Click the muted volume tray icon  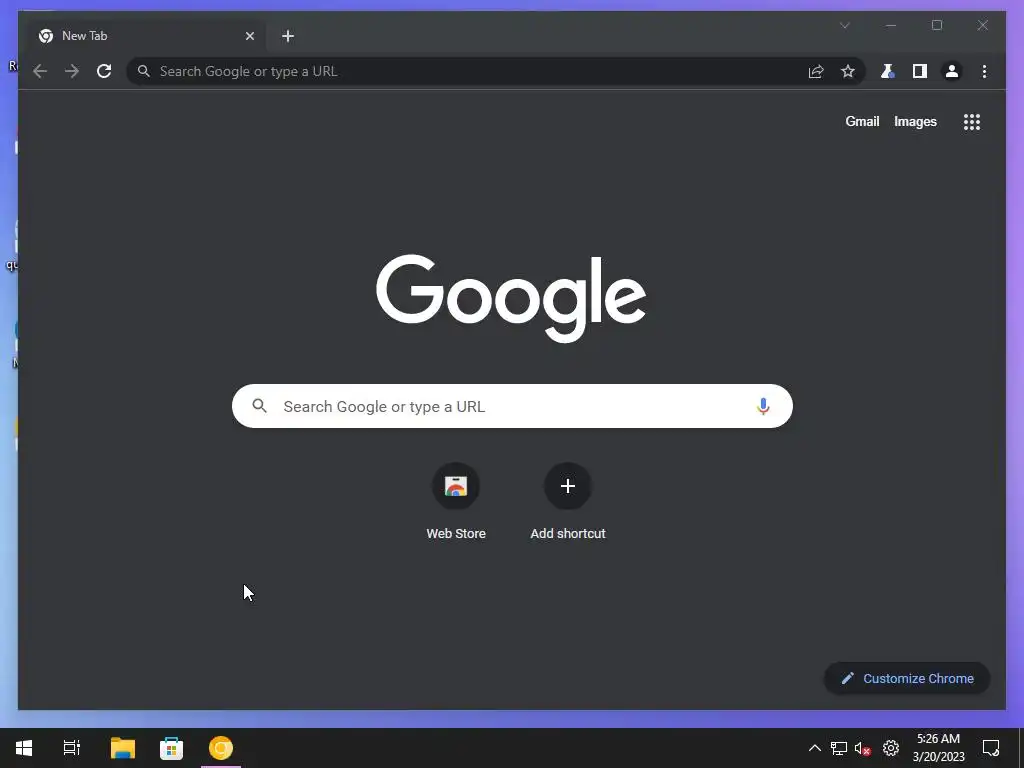coord(863,748)
